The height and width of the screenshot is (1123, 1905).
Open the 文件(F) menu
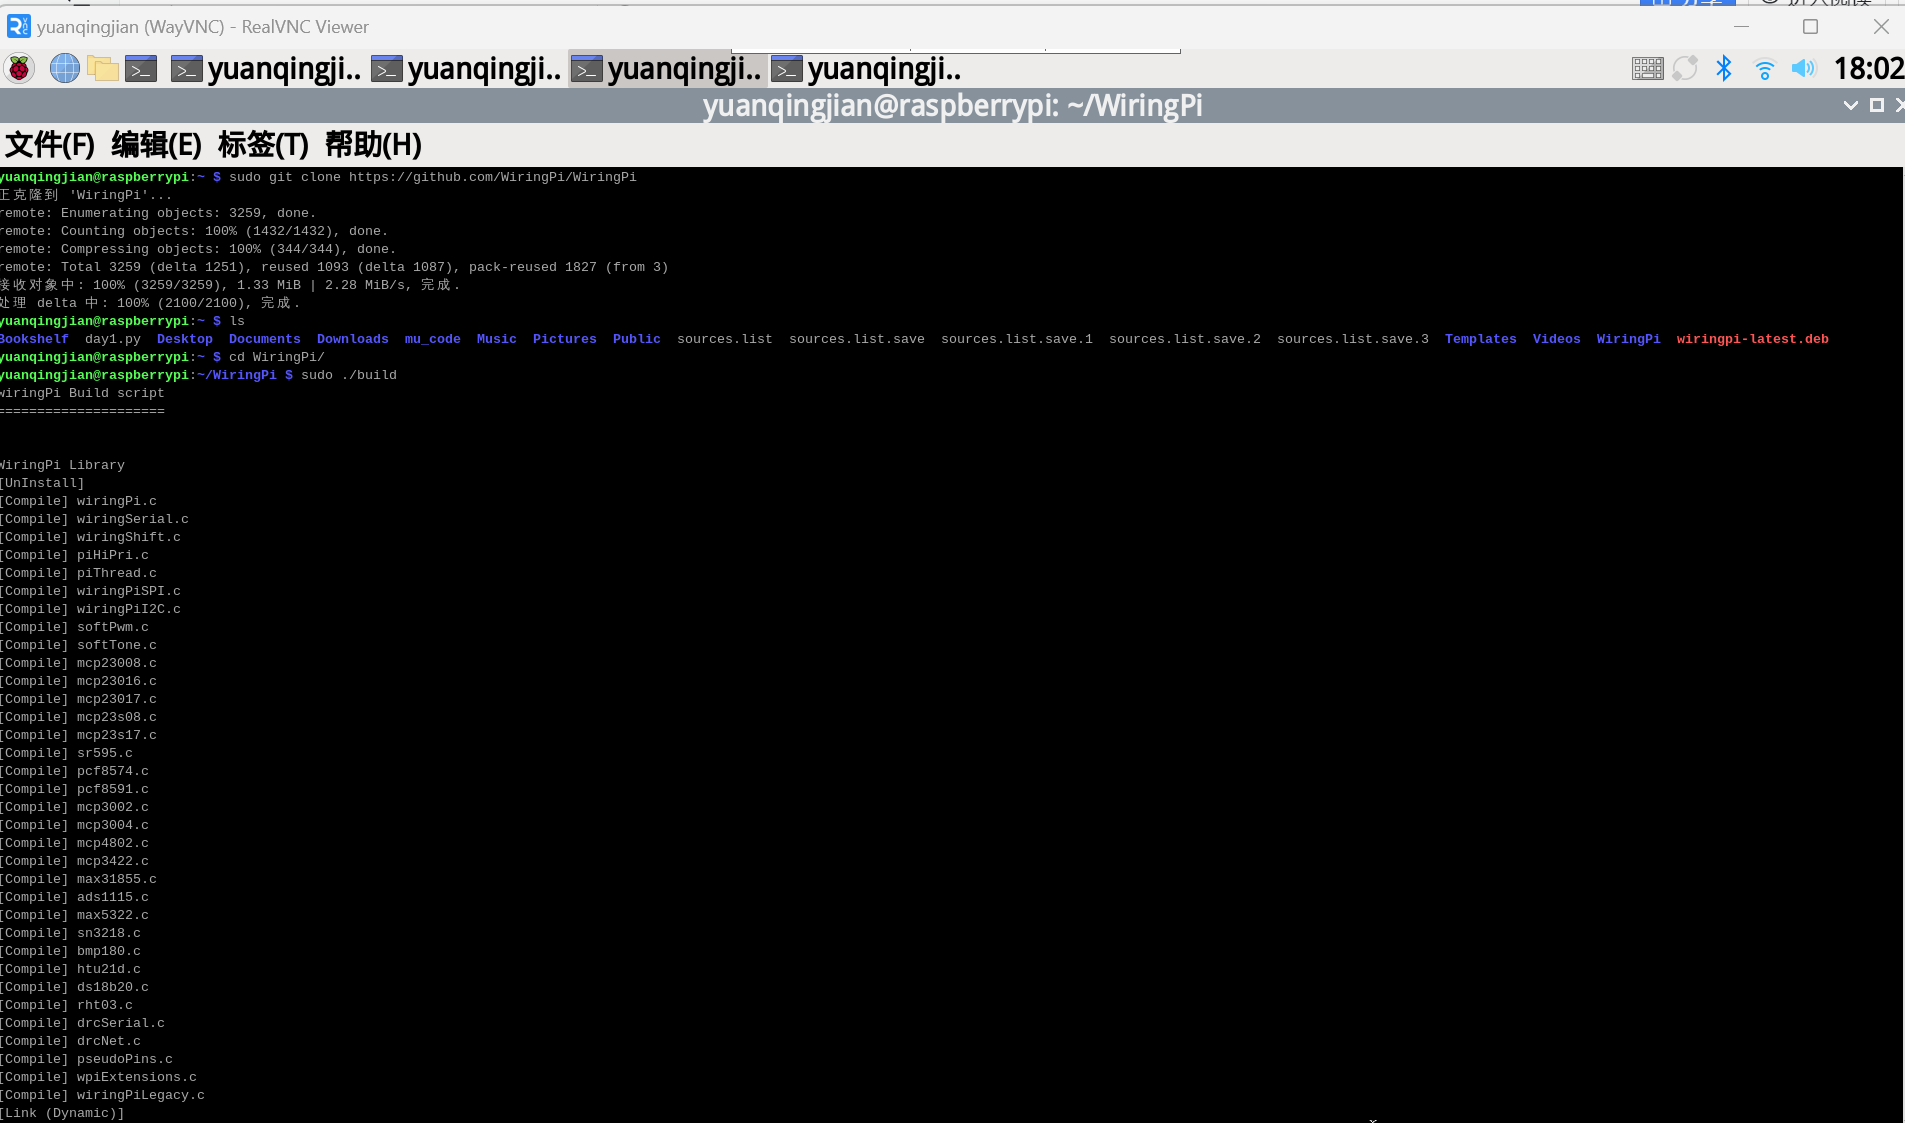click(x=49, y=145)
